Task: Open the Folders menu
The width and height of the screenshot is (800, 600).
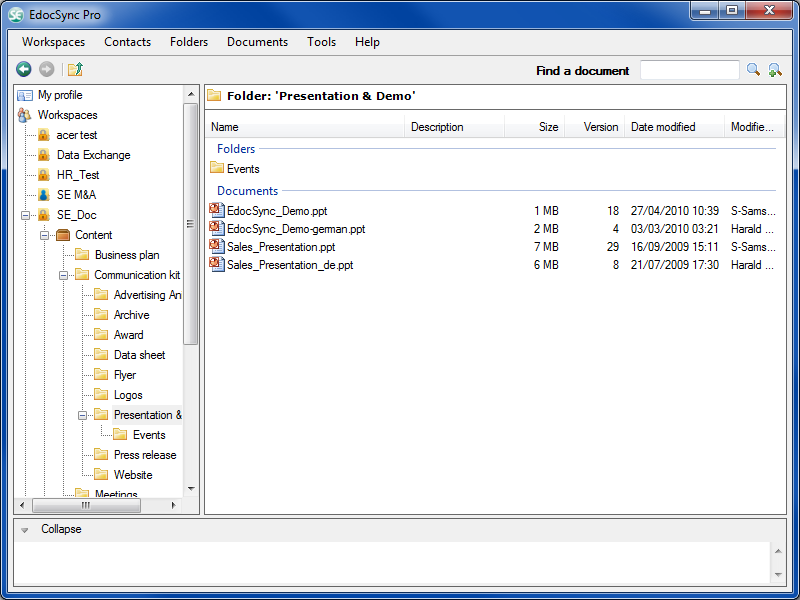Action: click(x=189, y=42)
